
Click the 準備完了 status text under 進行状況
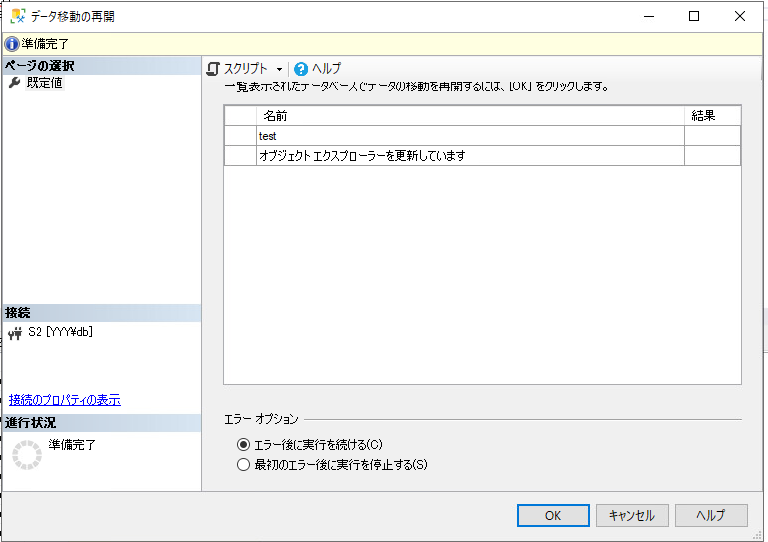coord(72,445)
